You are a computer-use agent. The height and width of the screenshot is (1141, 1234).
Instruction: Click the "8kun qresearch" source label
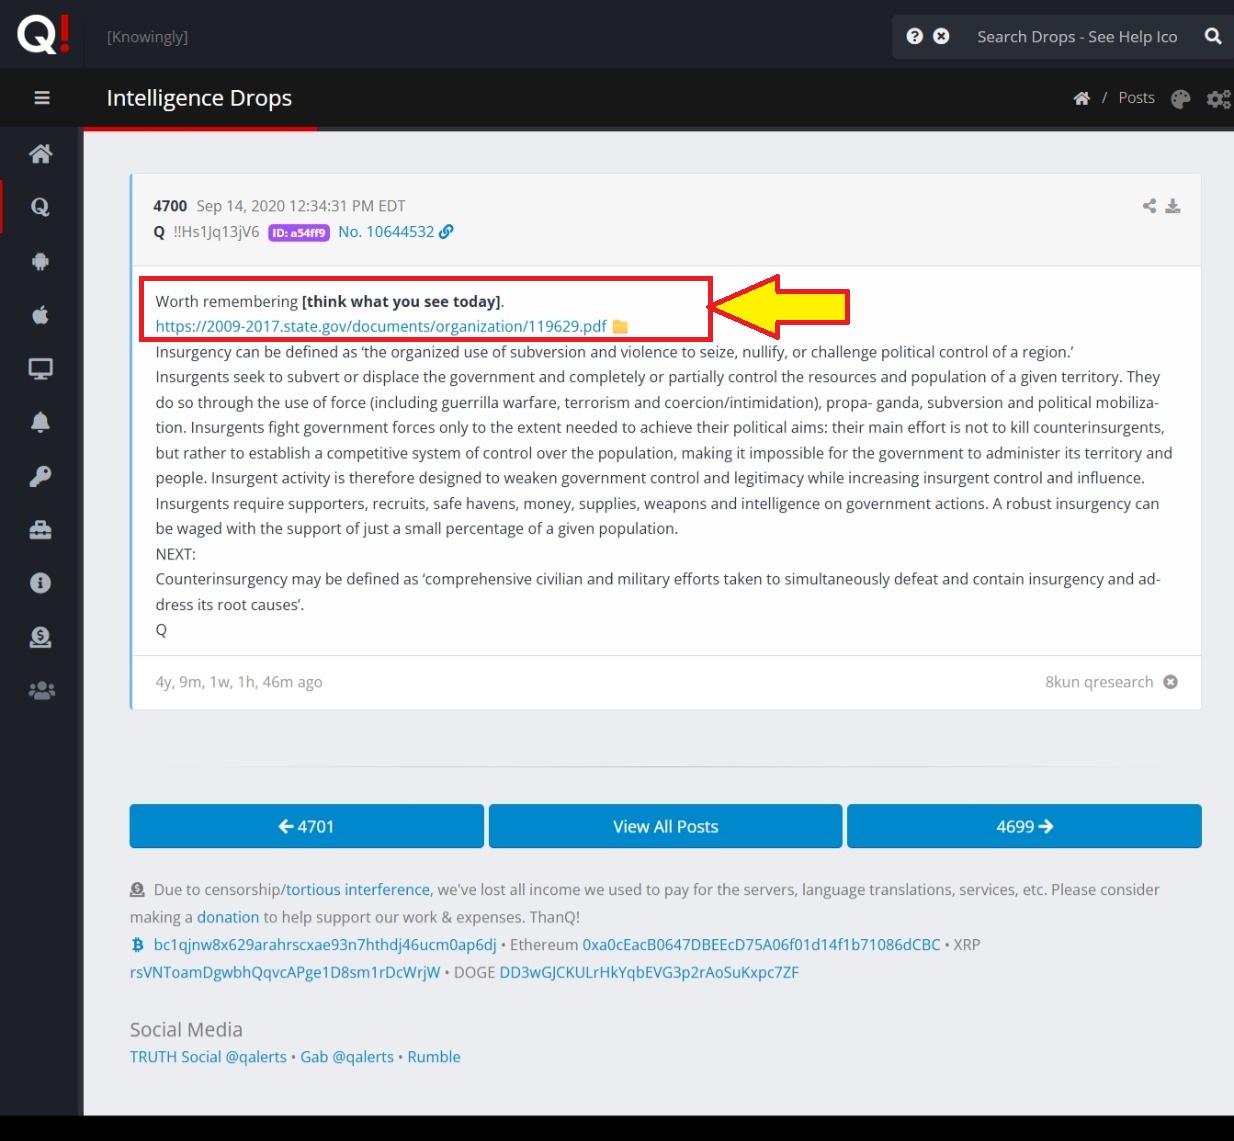(1099, 682)
